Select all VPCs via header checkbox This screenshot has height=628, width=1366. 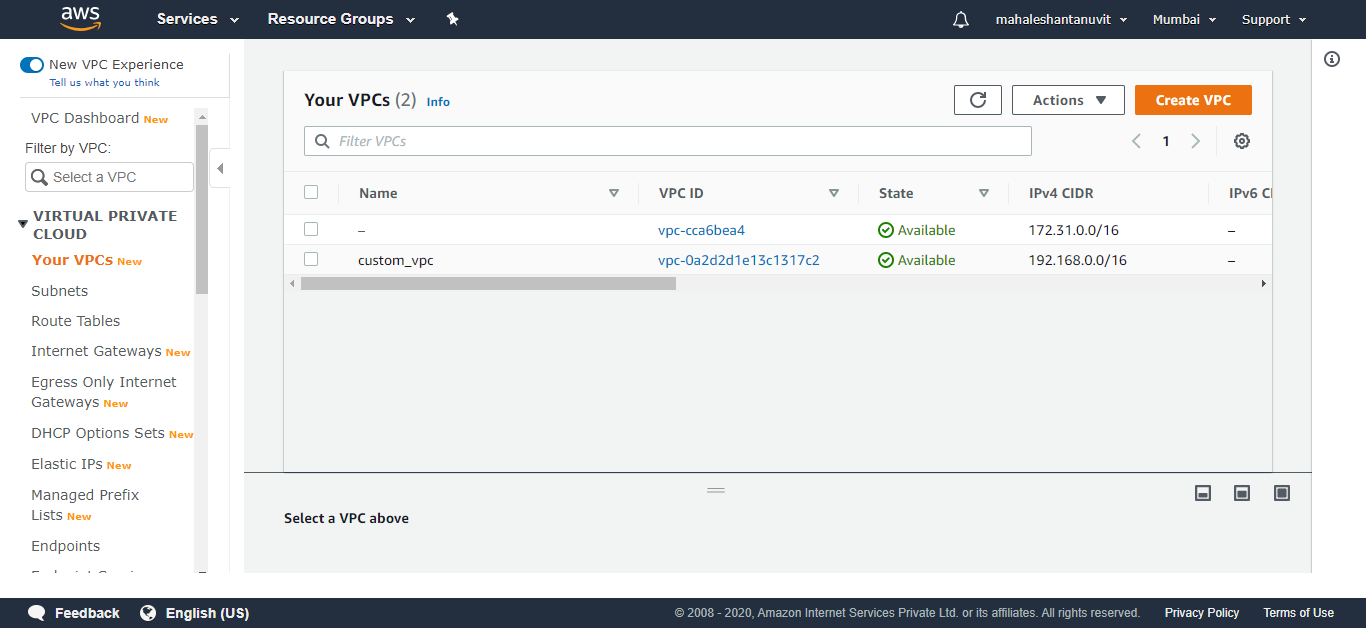[311, 192]
